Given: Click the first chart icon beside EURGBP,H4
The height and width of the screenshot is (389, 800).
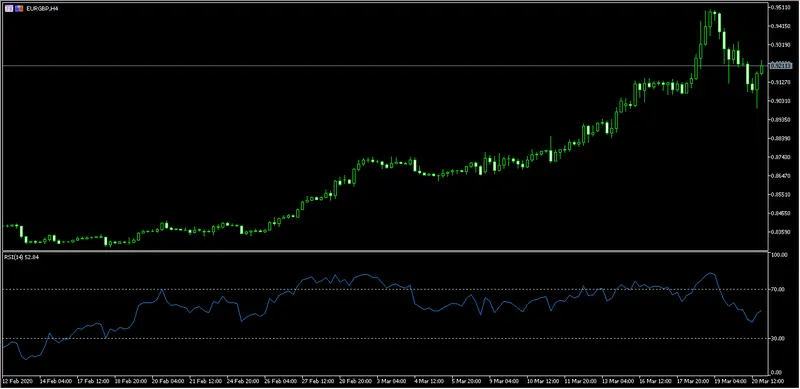Looking at the screenshot, I should [9, 9].
